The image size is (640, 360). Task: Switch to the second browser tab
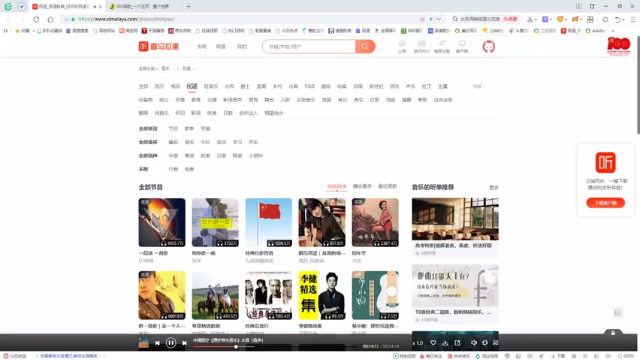click(143, 7)
